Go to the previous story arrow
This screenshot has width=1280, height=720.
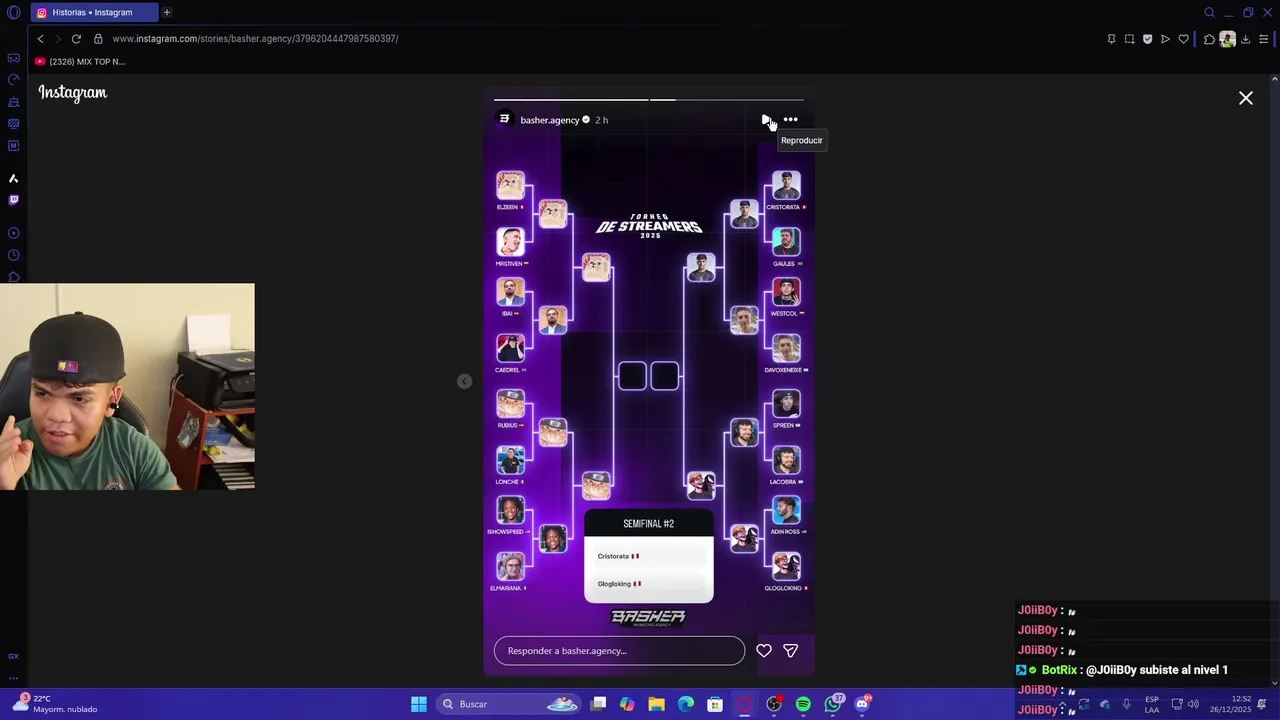[x=464, y=381]
